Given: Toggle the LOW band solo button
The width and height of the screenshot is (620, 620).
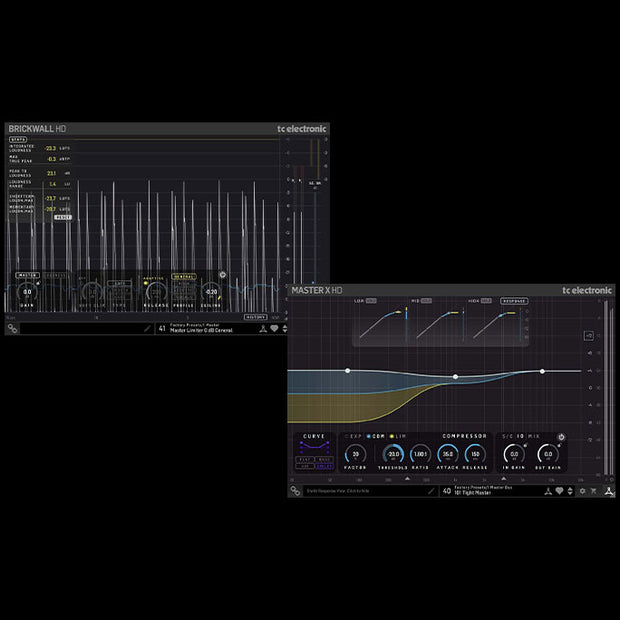Looking at the screenshot, I should tap(371, 301).
